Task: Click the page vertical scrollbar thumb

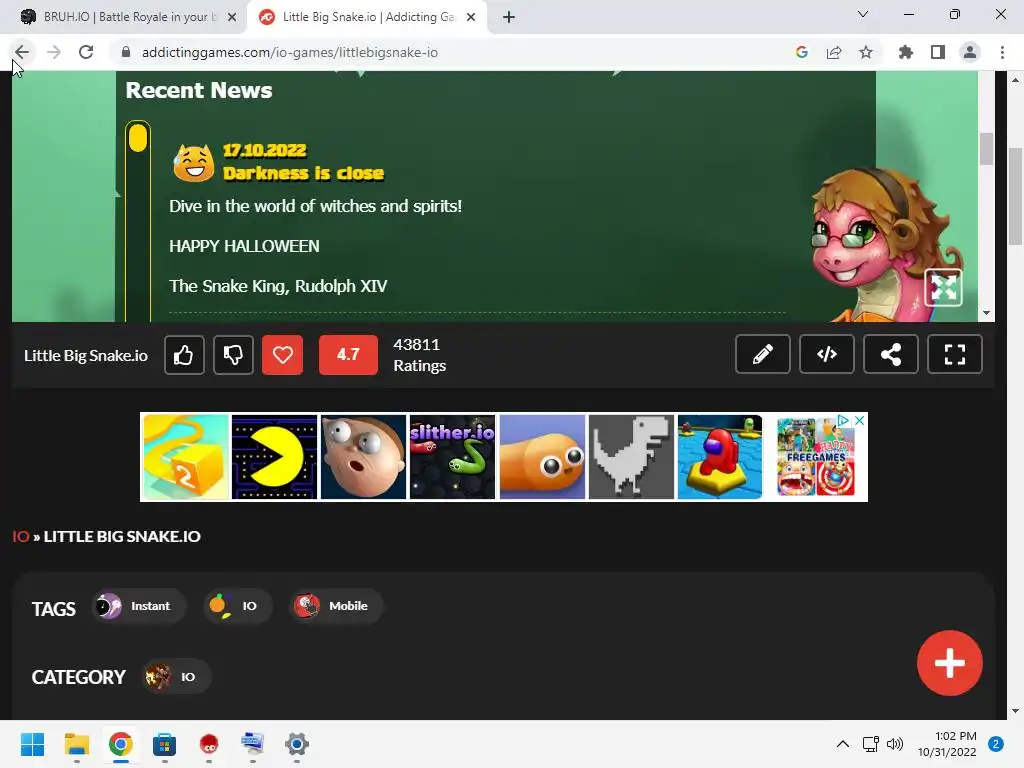Action: coord(1016,197)
